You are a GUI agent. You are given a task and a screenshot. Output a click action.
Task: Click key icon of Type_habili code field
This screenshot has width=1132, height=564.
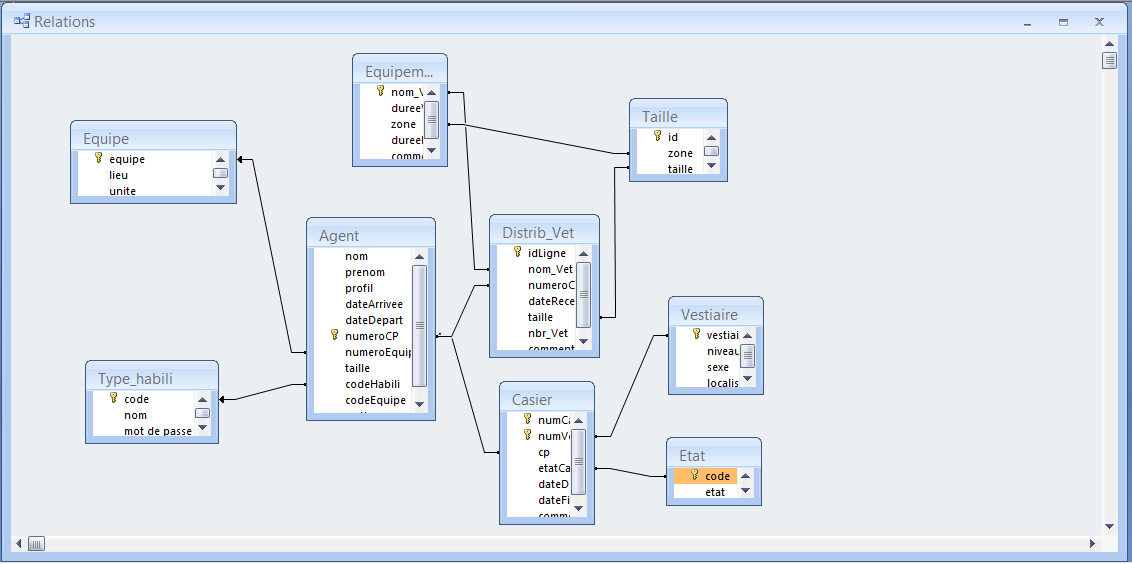(x=113, y=398)
